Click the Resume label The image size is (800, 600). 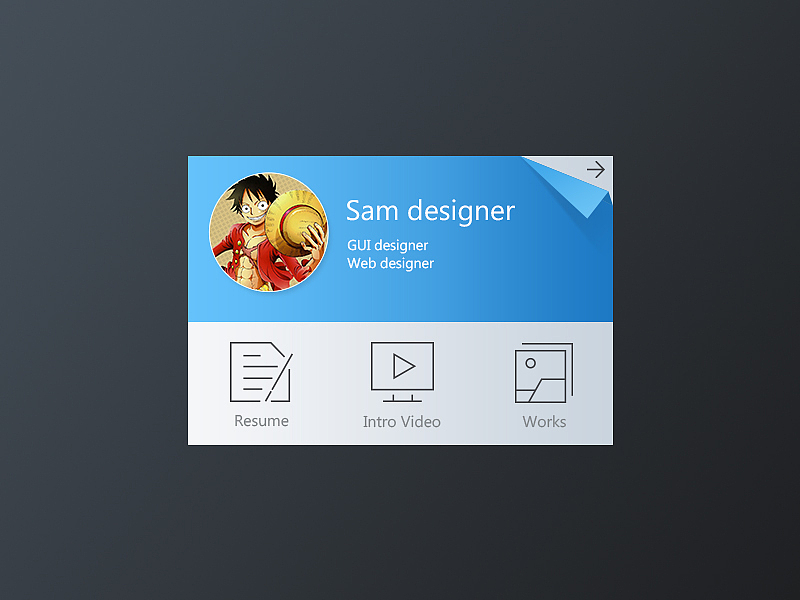(x=261, y=421)
